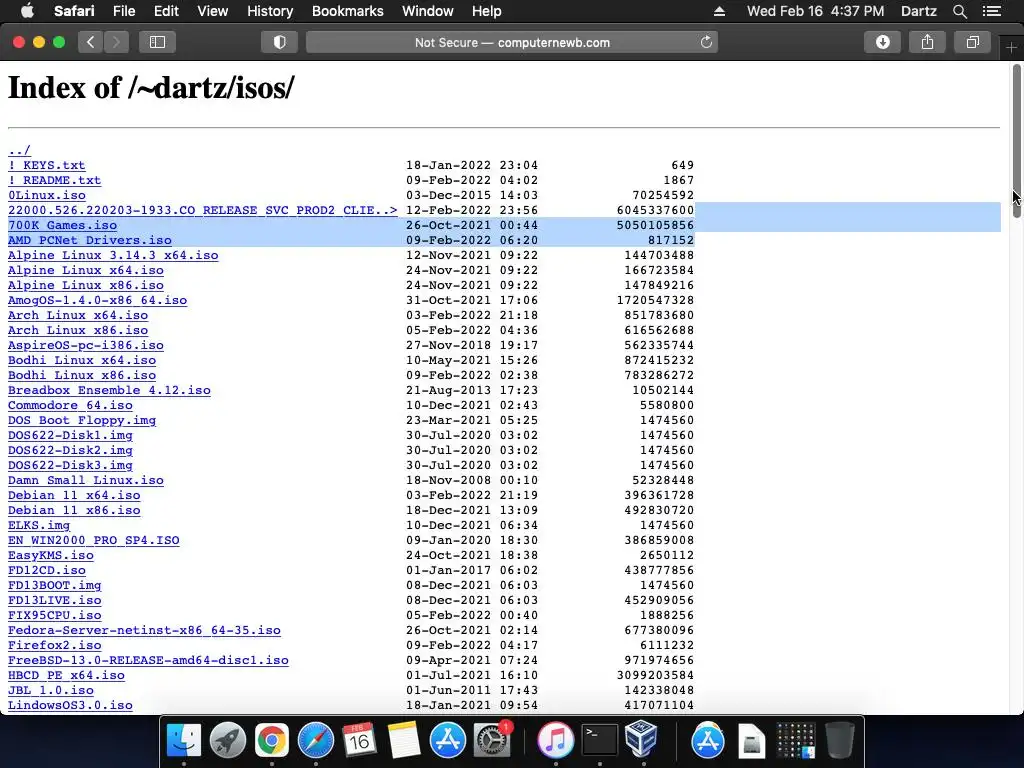Open System Preferences in the Dock
The width and height of the screenshot is (1024, 768).
[x=491, y=740]
